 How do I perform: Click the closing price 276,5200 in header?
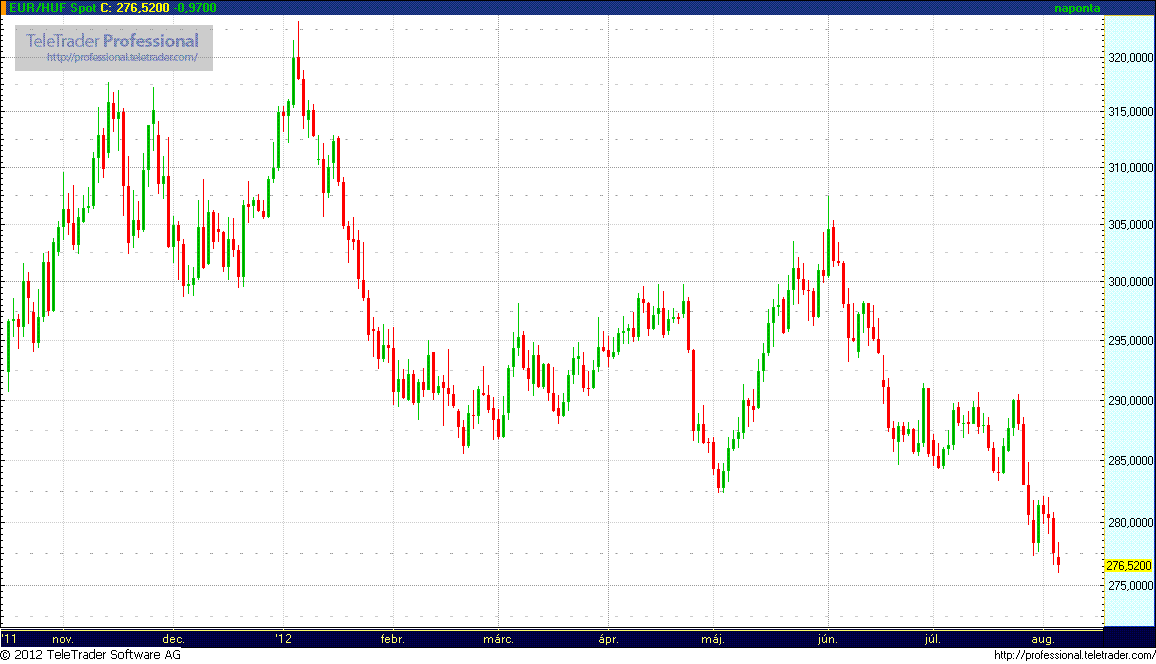[x=142, y=8]
